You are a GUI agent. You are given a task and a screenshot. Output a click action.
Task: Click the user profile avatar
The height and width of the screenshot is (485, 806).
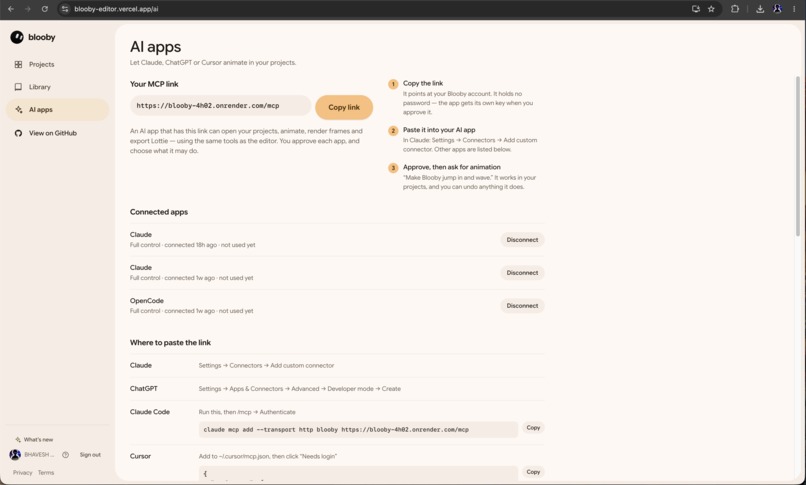pyautogui.click(x=15, y=455)
